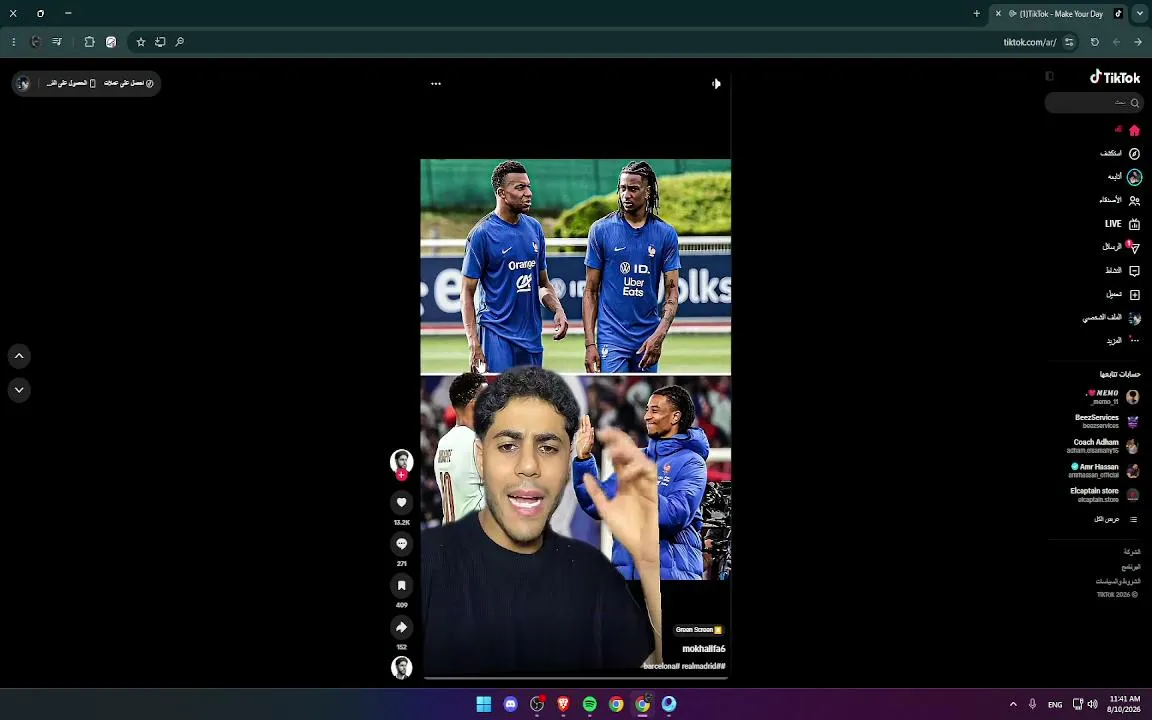The width and height of the screenshot is (1152, 720).
Task: Open the mokhalifa6 username on video
Action: [703, 649]
